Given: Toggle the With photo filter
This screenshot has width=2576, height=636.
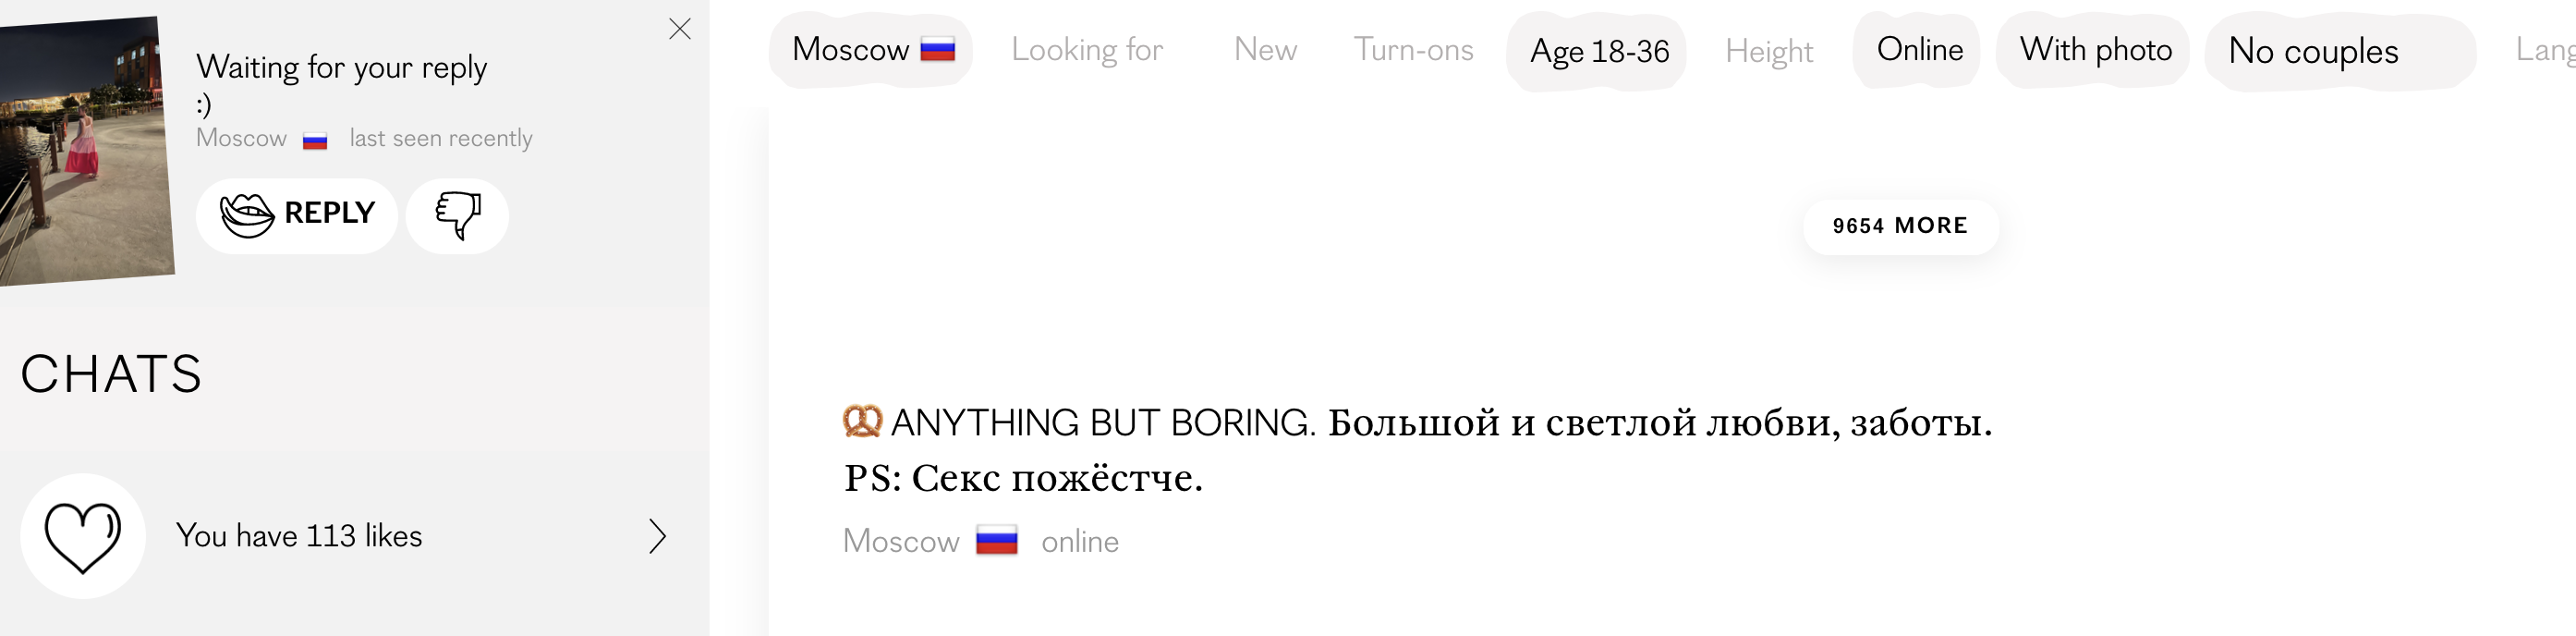Looking at the screenshot, I should [2095, 50].
